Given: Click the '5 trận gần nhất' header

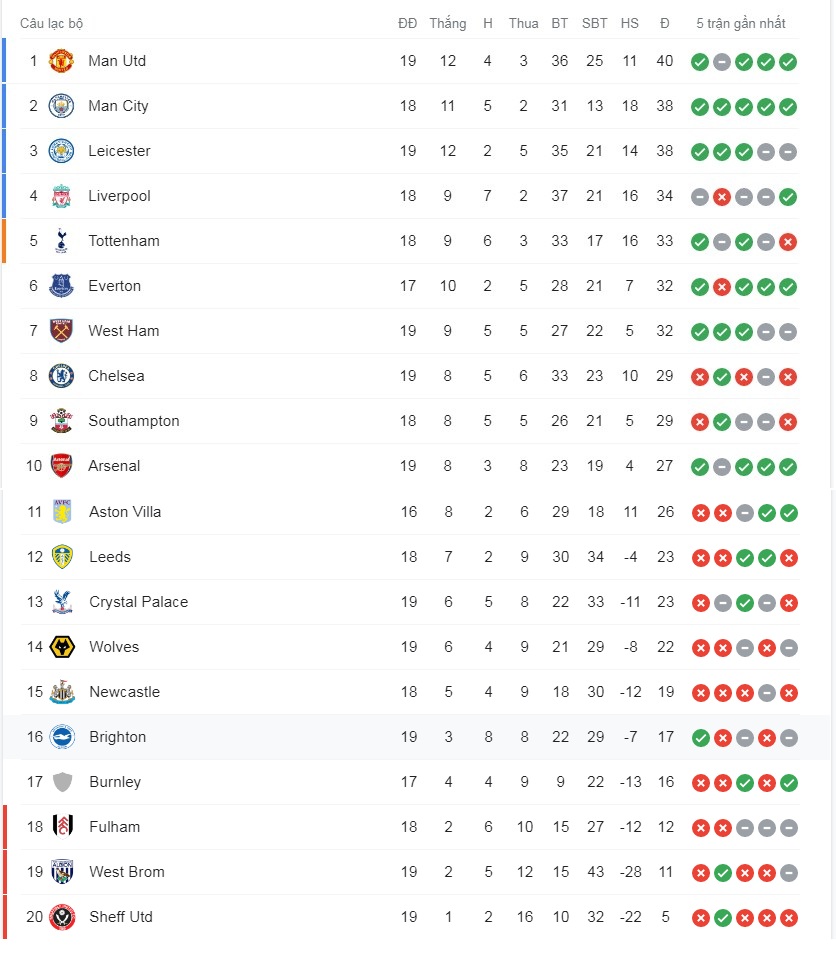Looking at the screenshot, I should coord(741,23).
